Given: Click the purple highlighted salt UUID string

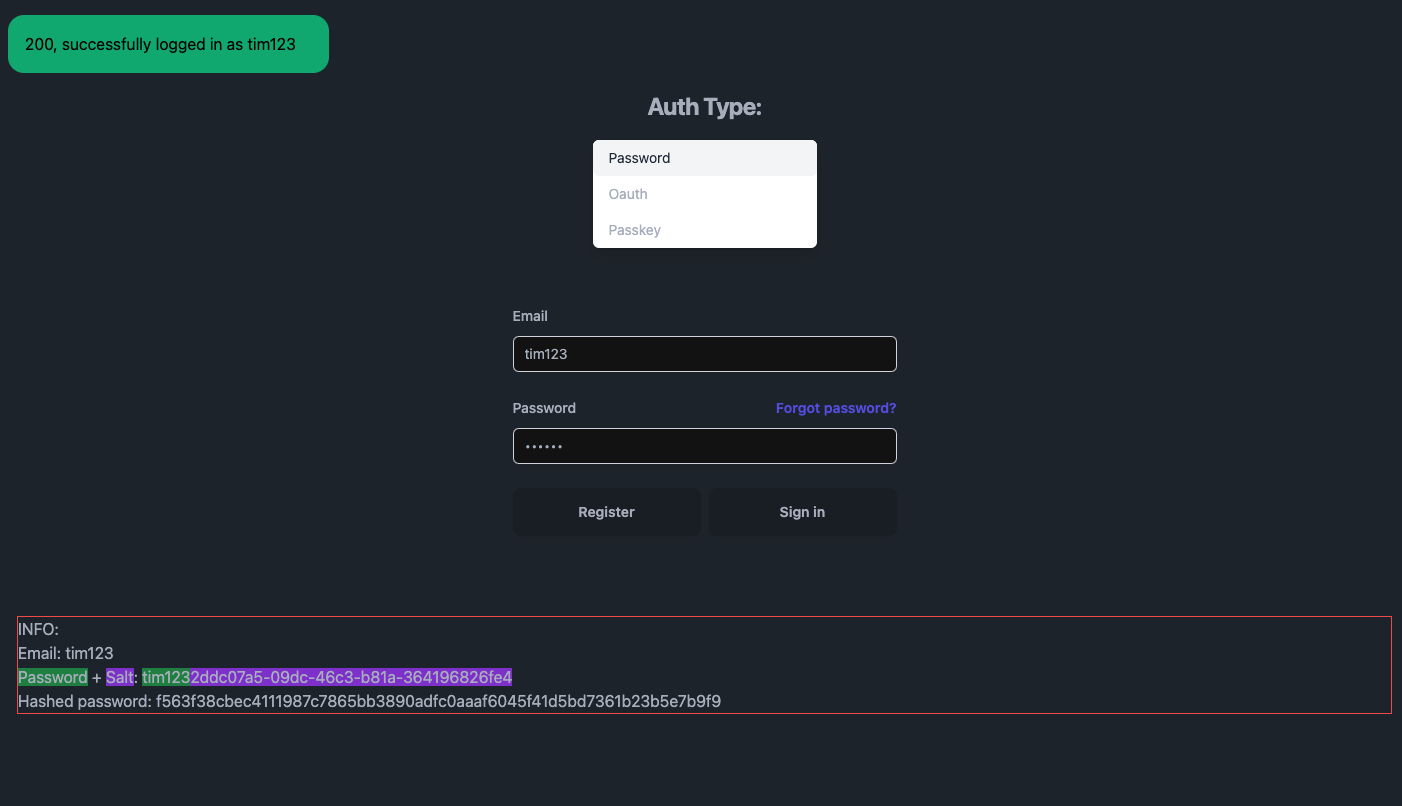Looking at the screenshot, I should click(x=350, y=677).
